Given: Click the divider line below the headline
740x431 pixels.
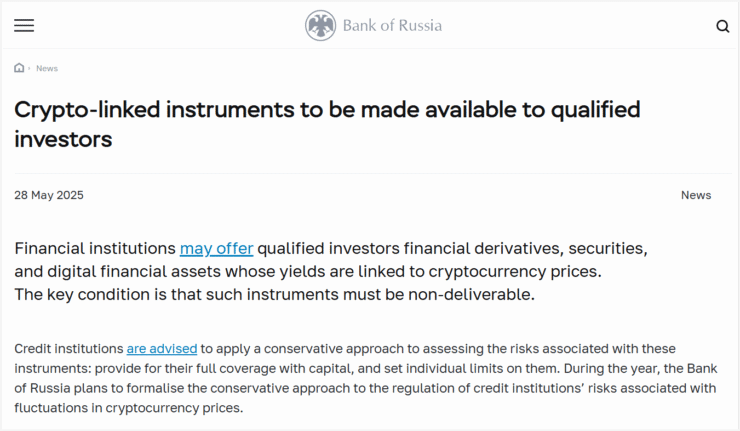Looking at the screenshot, I should click(373, 173).
